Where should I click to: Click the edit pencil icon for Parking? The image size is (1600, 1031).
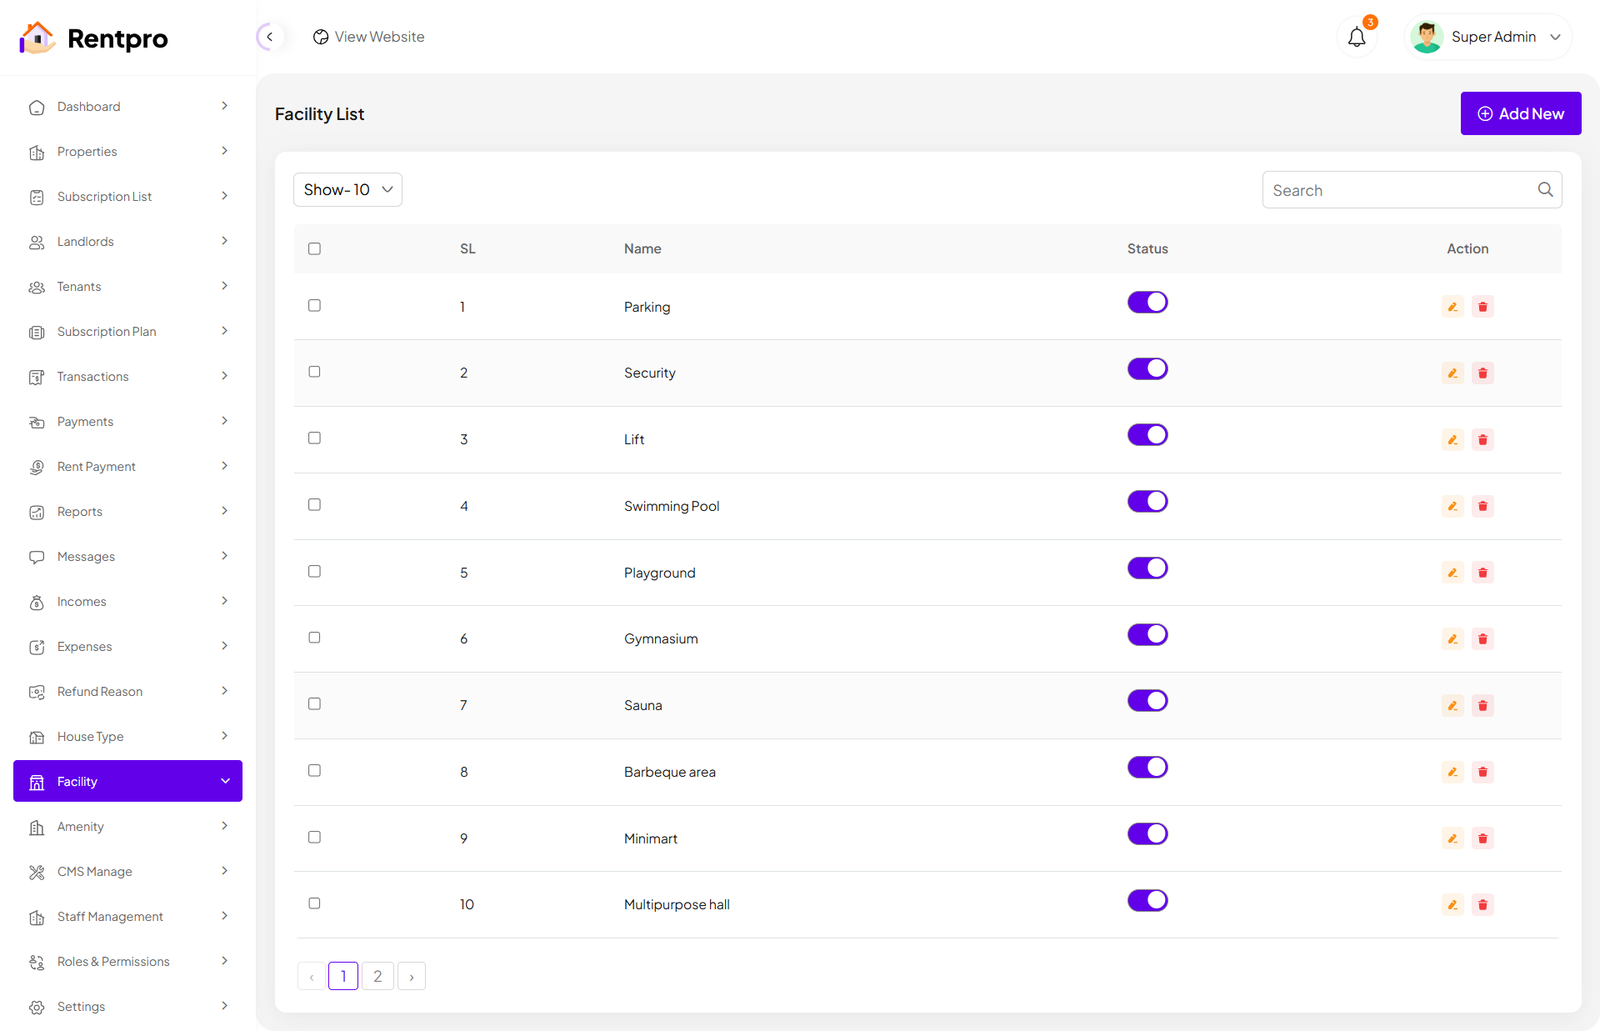tap(1452, 307)
